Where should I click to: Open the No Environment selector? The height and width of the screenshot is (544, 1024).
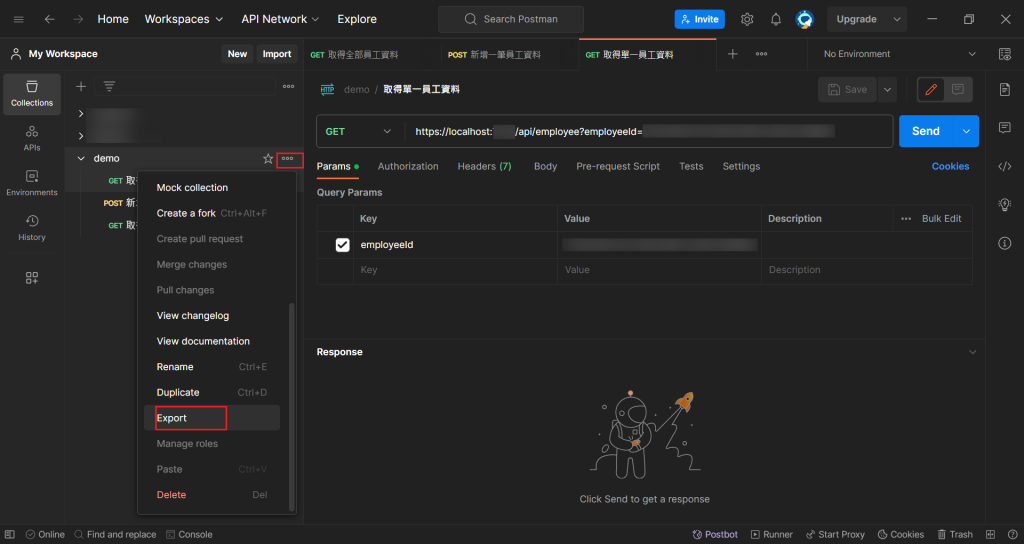pyautogui.click(x=899, y=54)
